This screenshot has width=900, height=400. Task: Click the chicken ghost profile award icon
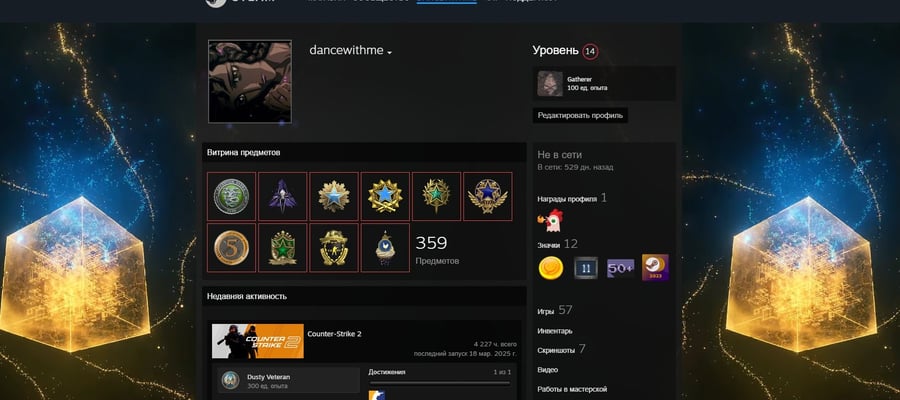(550, 220)
